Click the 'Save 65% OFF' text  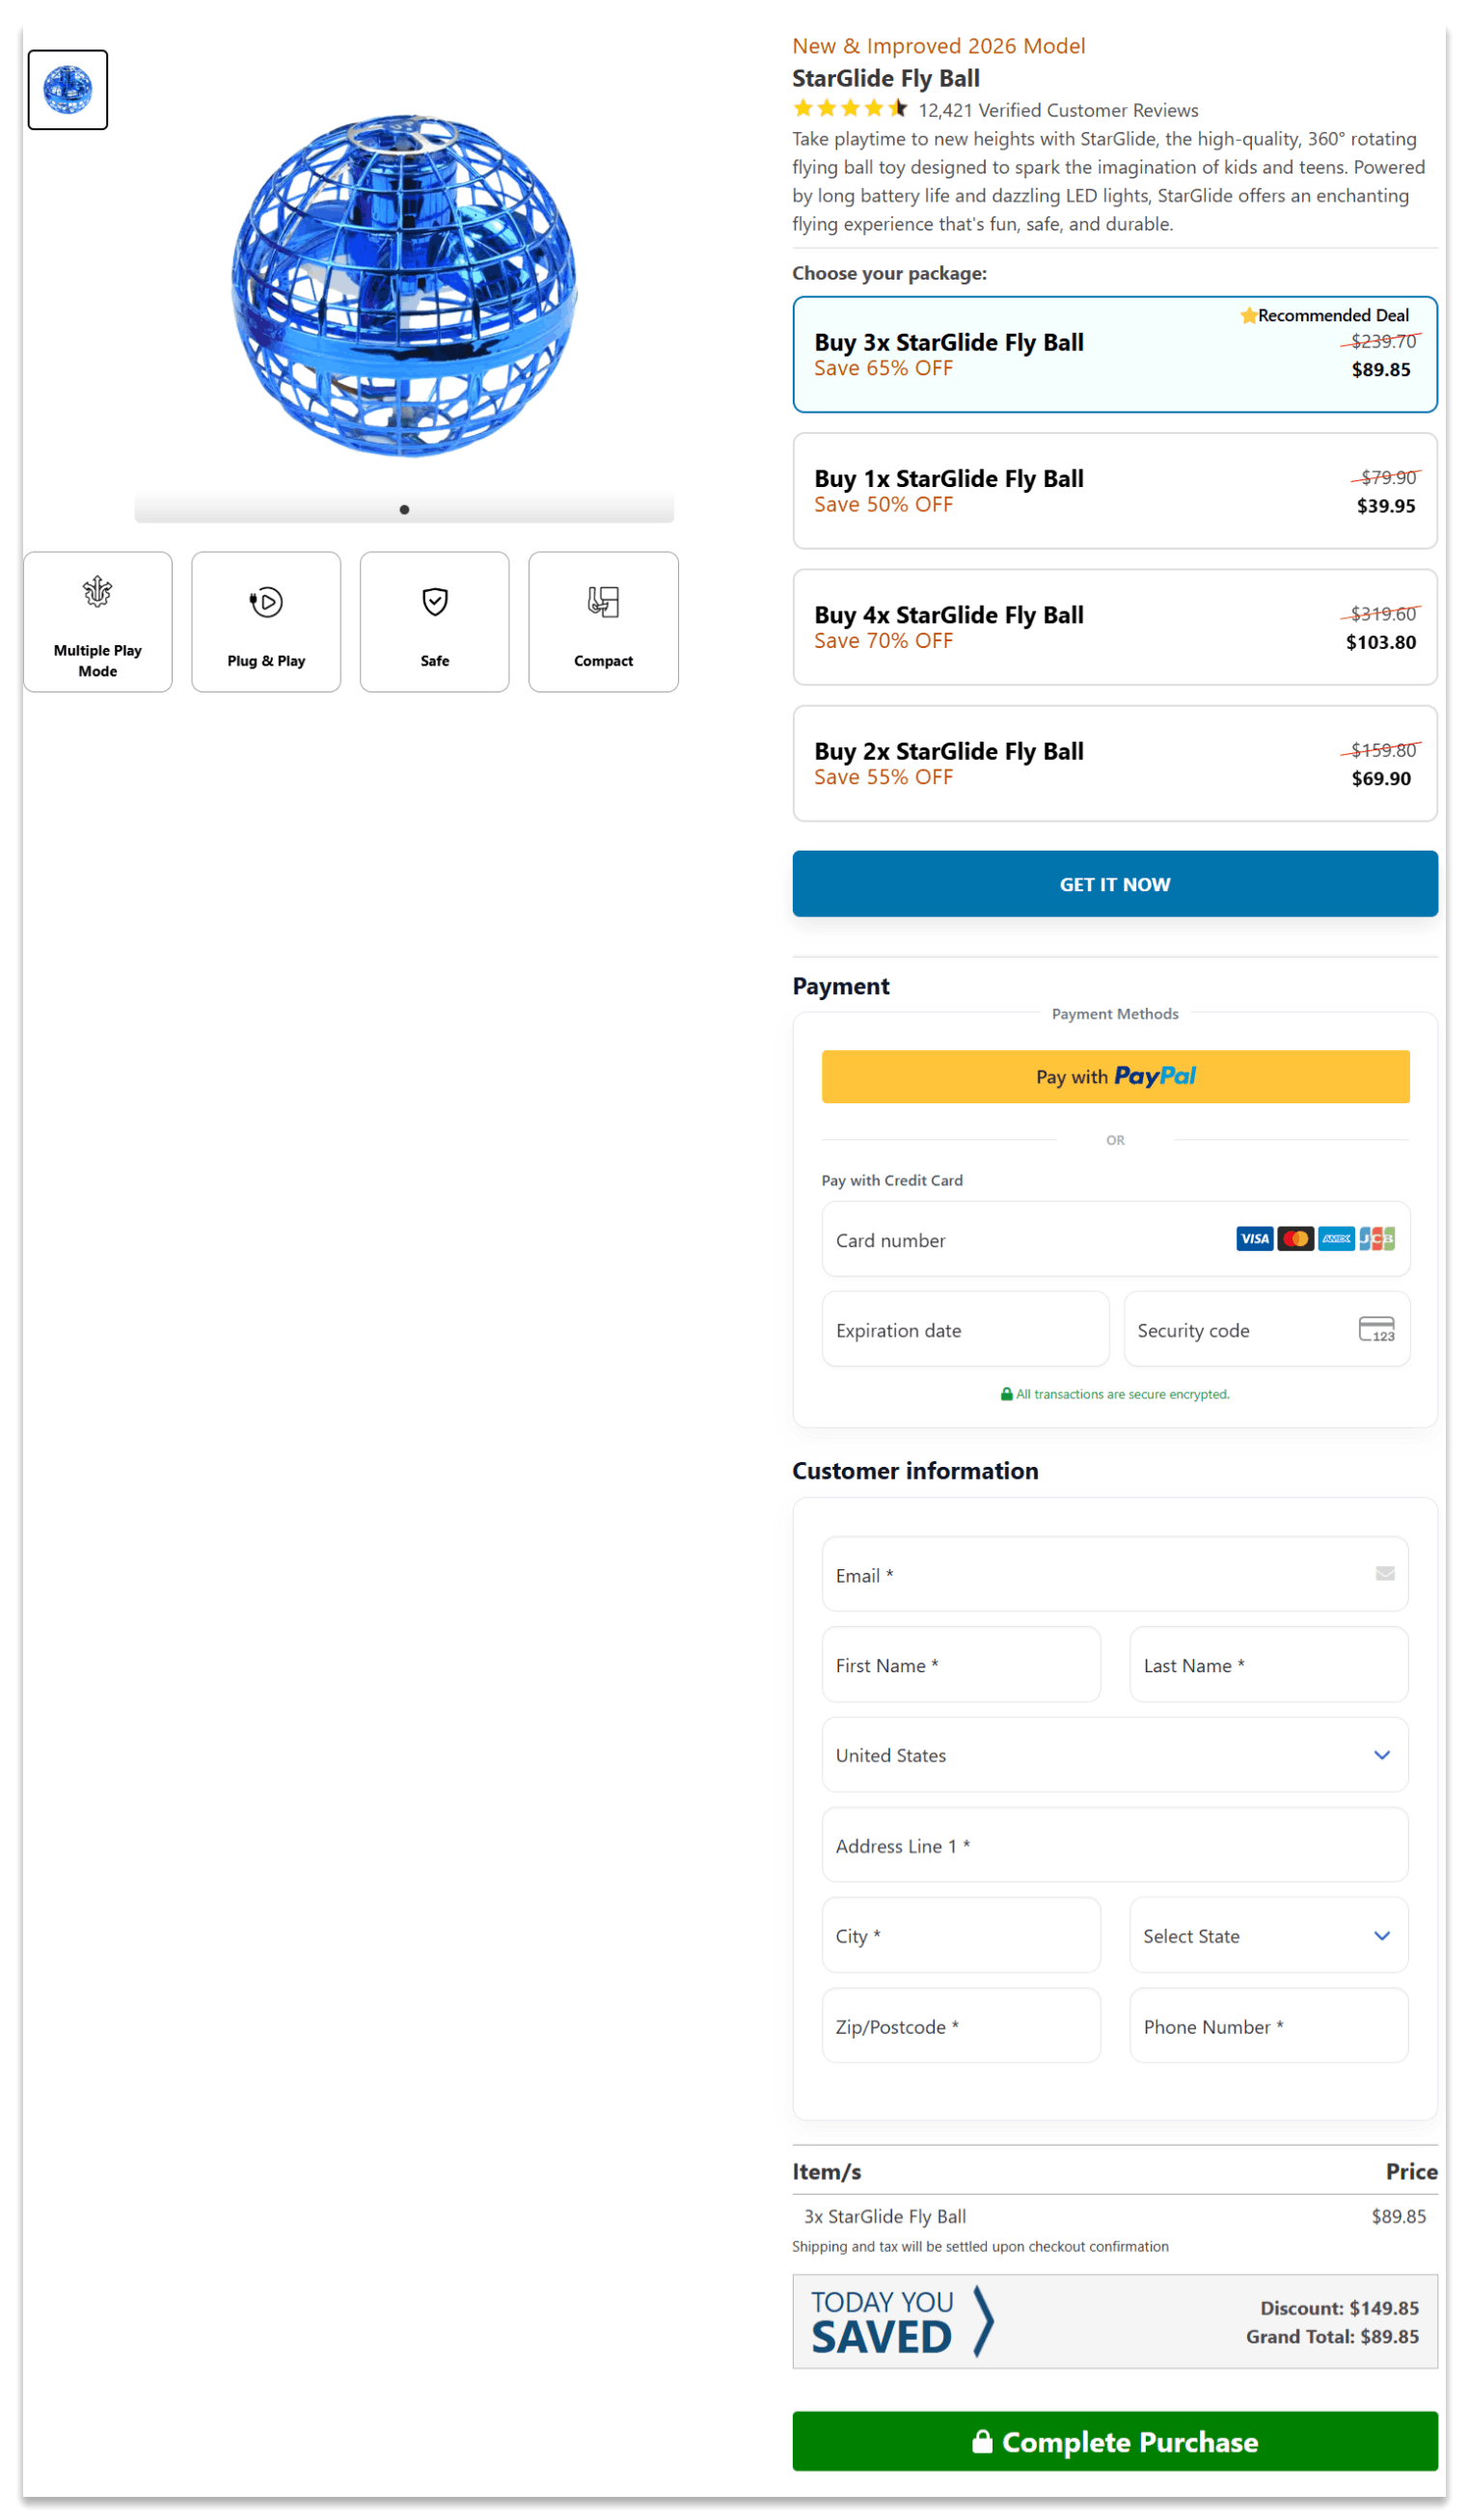pyautogui.click(x=883, y=368)
